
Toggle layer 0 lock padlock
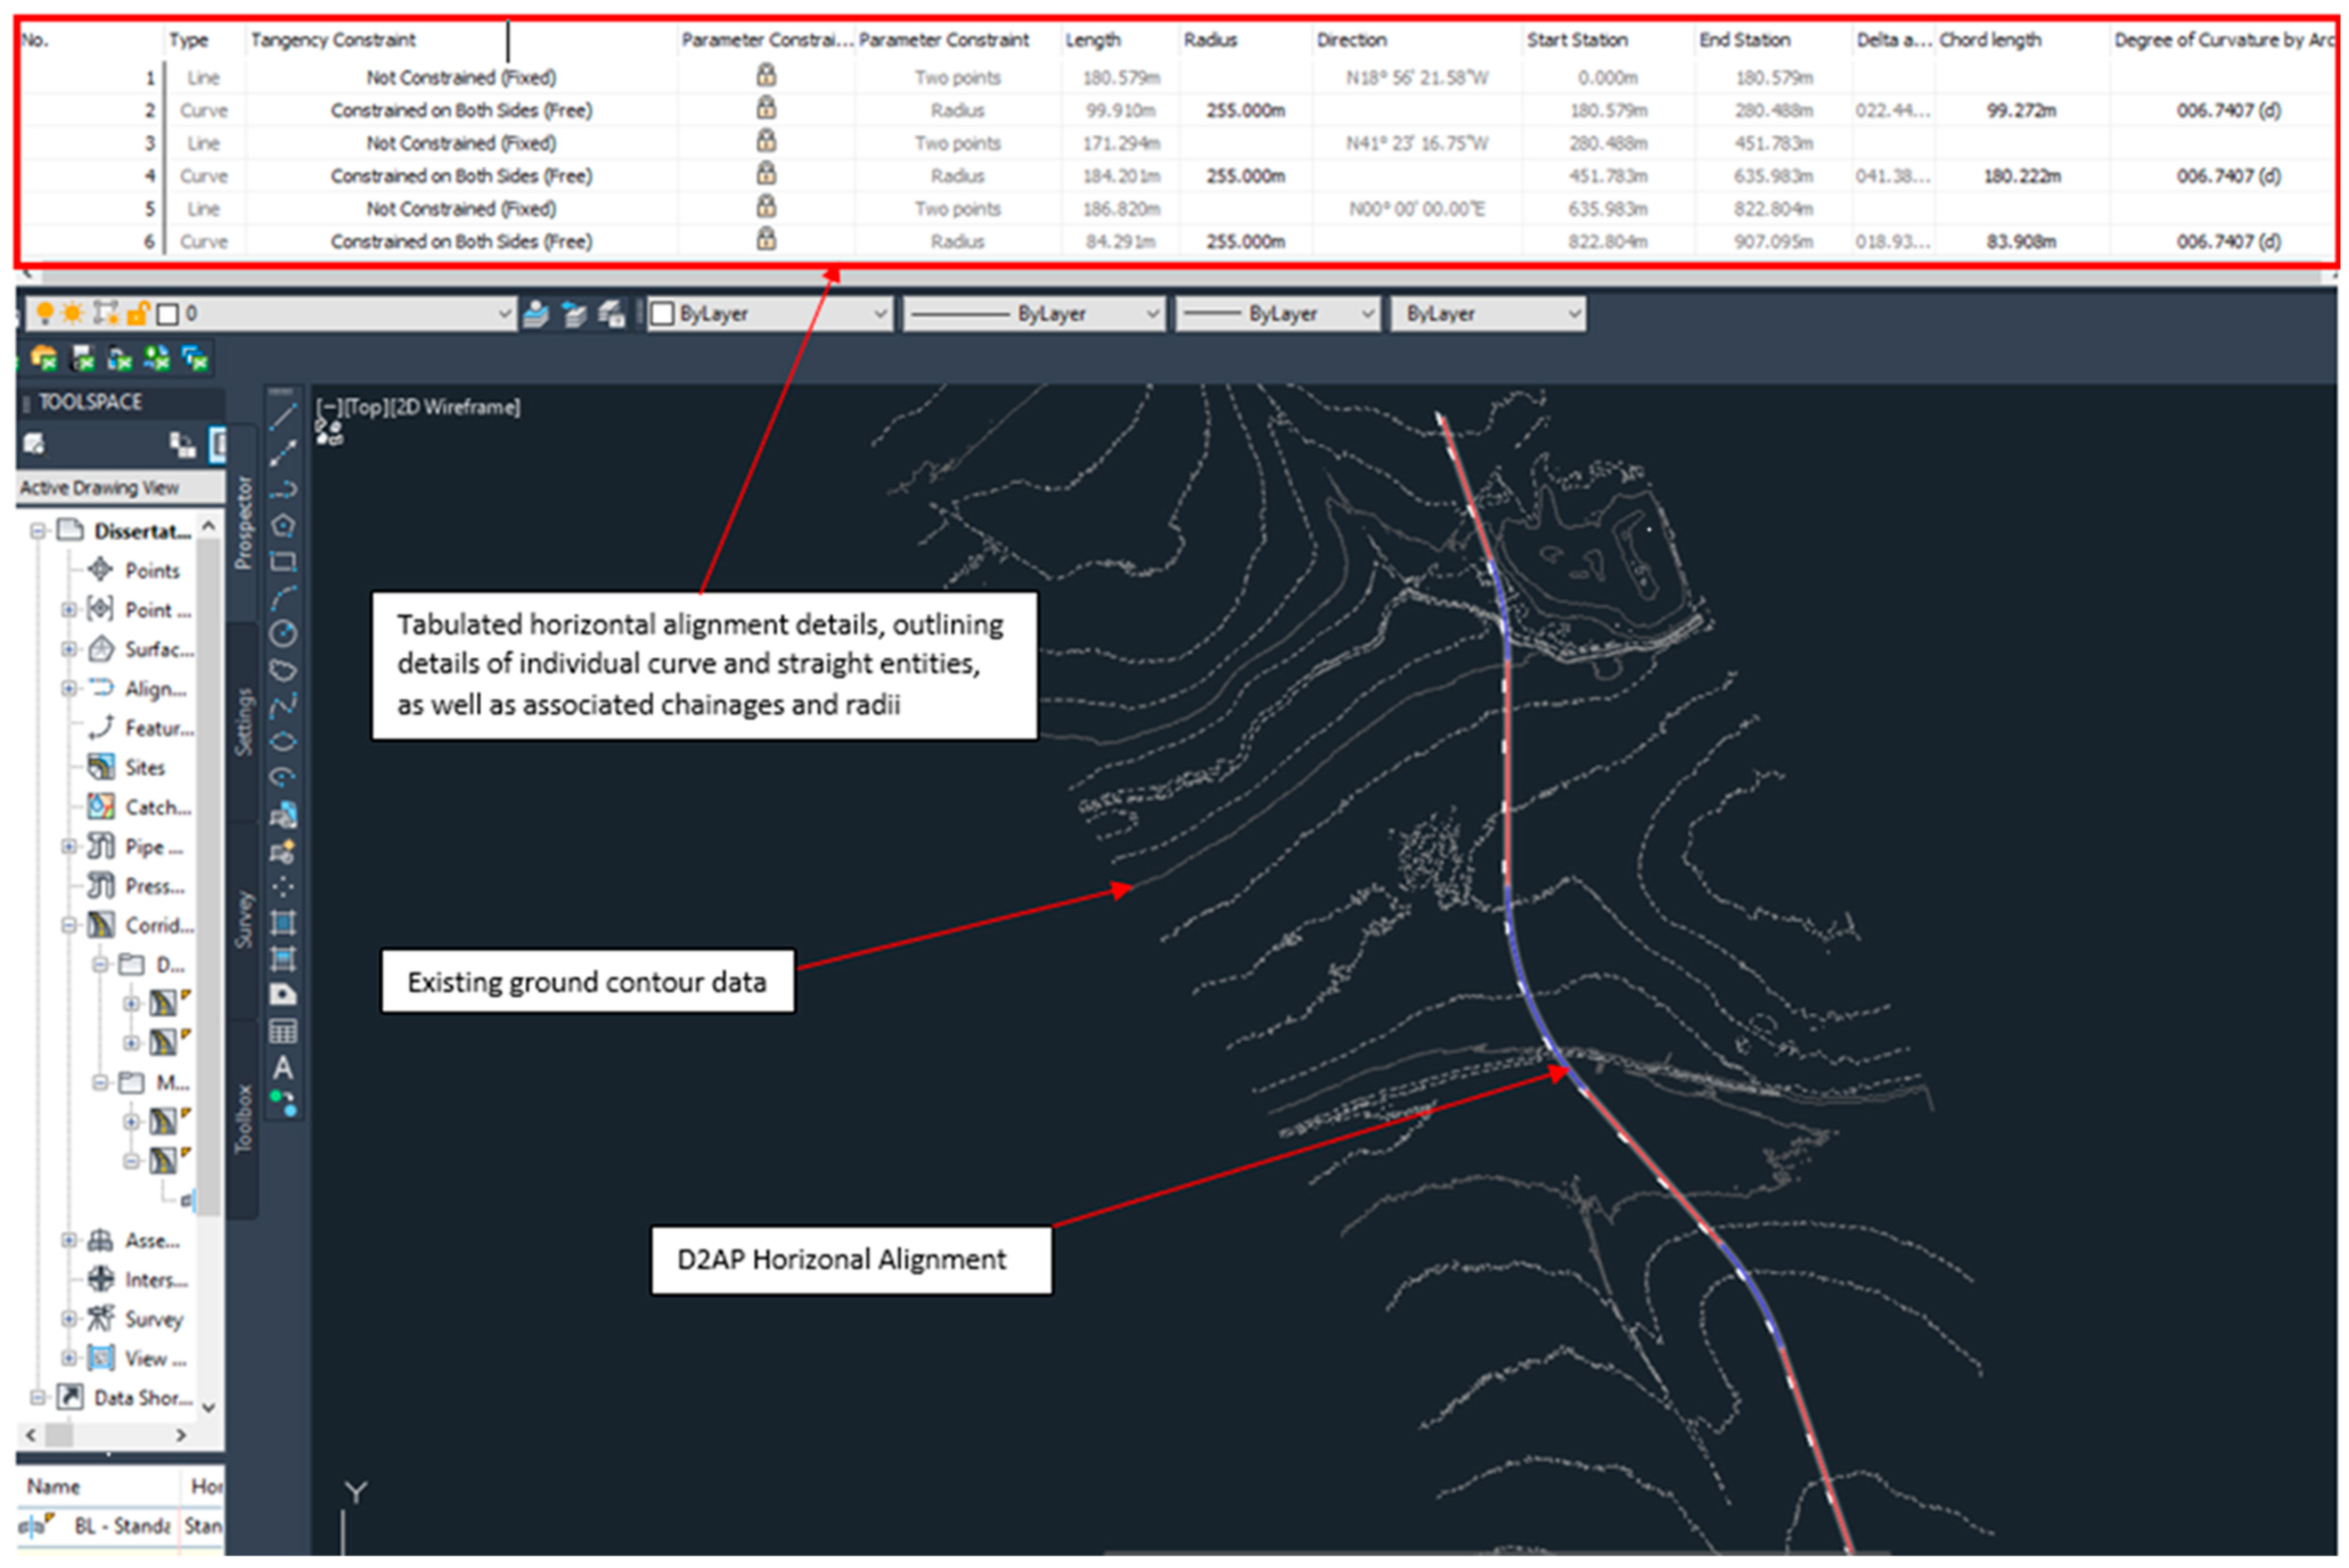137,314
